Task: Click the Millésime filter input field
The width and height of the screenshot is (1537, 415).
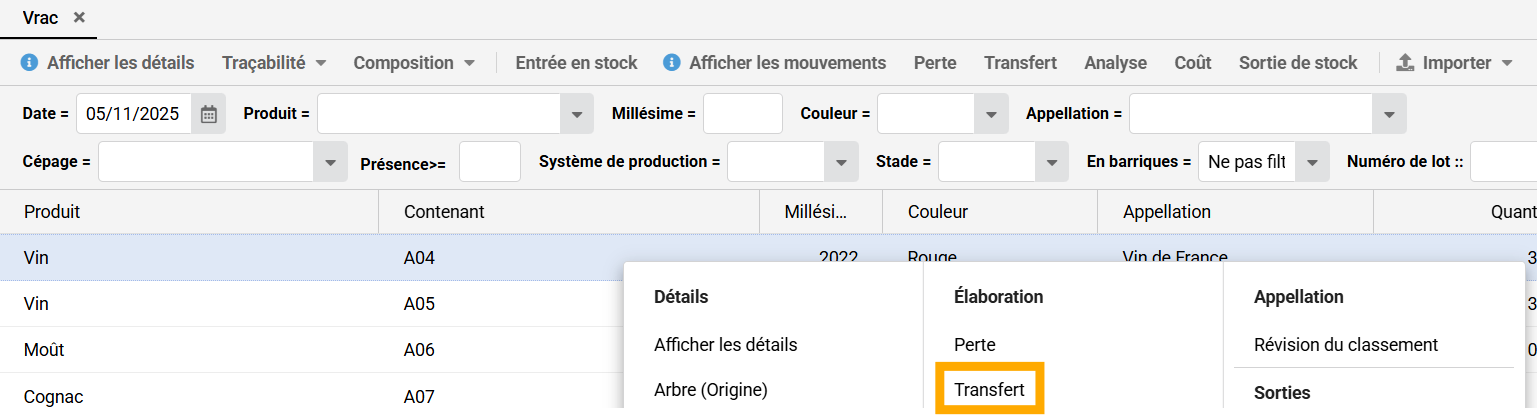Action: click(742, 114)
